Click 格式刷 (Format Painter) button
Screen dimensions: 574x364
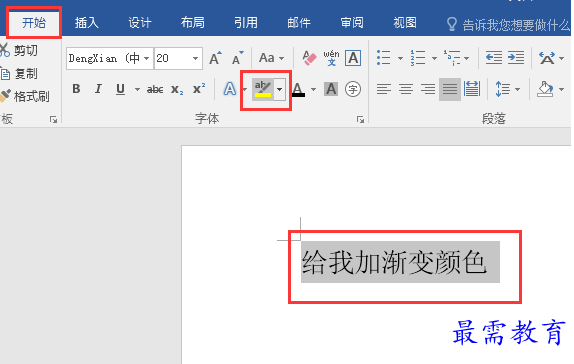tap(25, 96)
